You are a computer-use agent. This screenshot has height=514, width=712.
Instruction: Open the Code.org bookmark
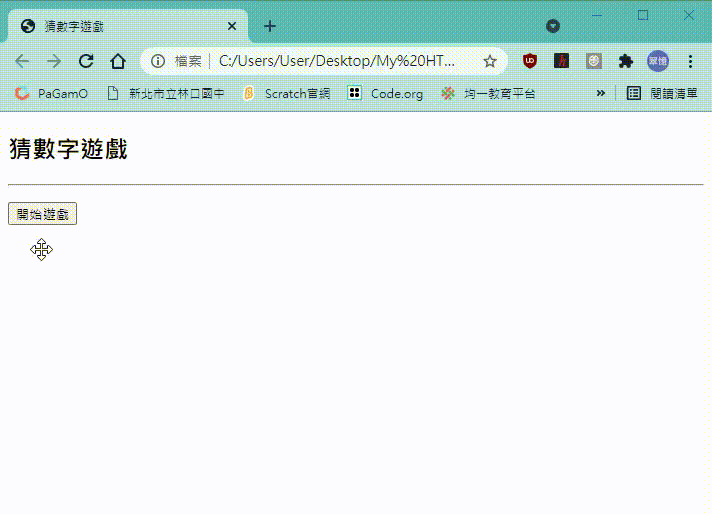(x=385, y=94)
